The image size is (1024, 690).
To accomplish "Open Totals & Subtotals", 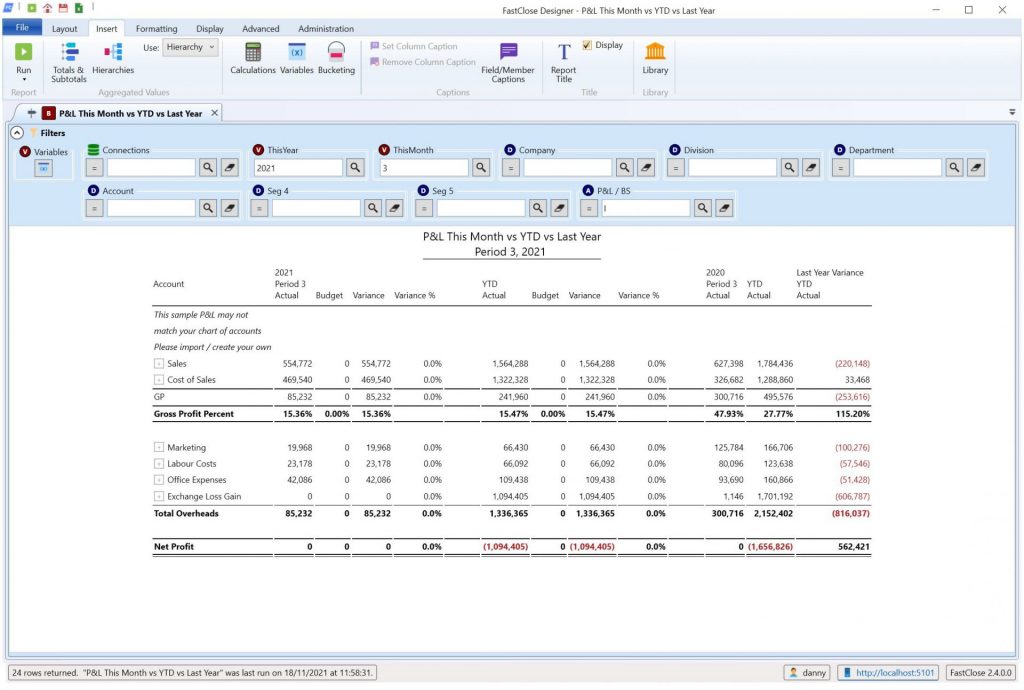I will pos(69,62).
